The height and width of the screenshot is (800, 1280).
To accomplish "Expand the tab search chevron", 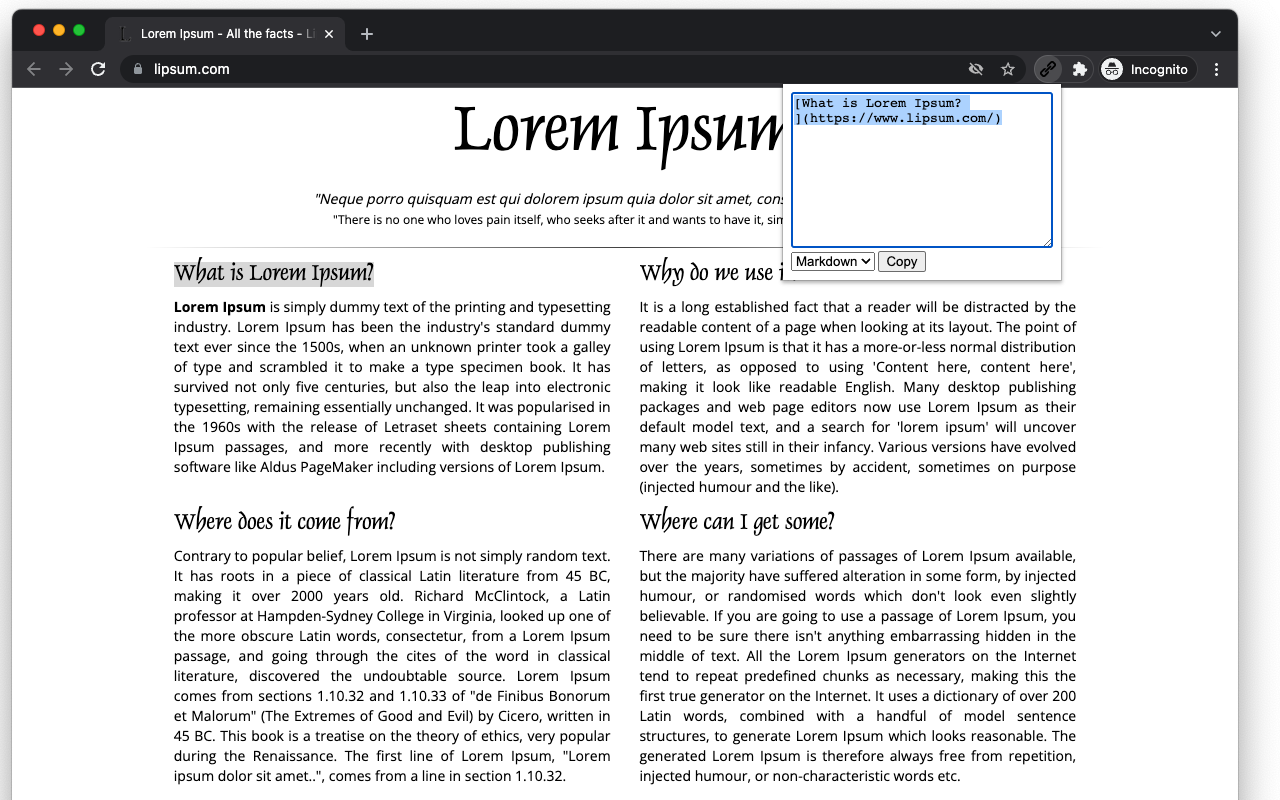I will pyautogui.click(x=1215, y=33).
